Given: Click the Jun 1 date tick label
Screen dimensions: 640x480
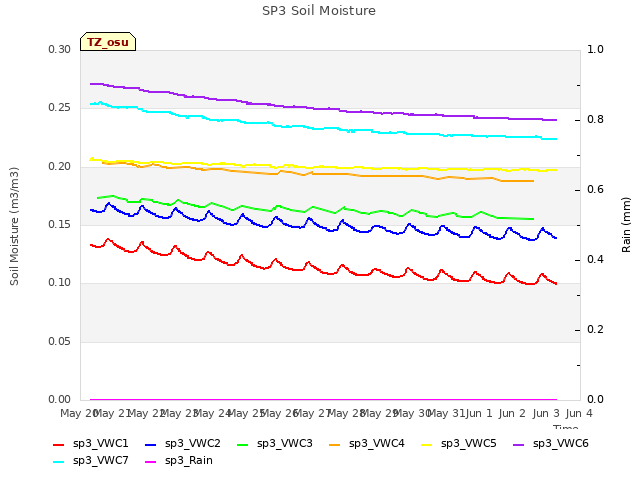Looking at the screenshot, I should [479, 413].
